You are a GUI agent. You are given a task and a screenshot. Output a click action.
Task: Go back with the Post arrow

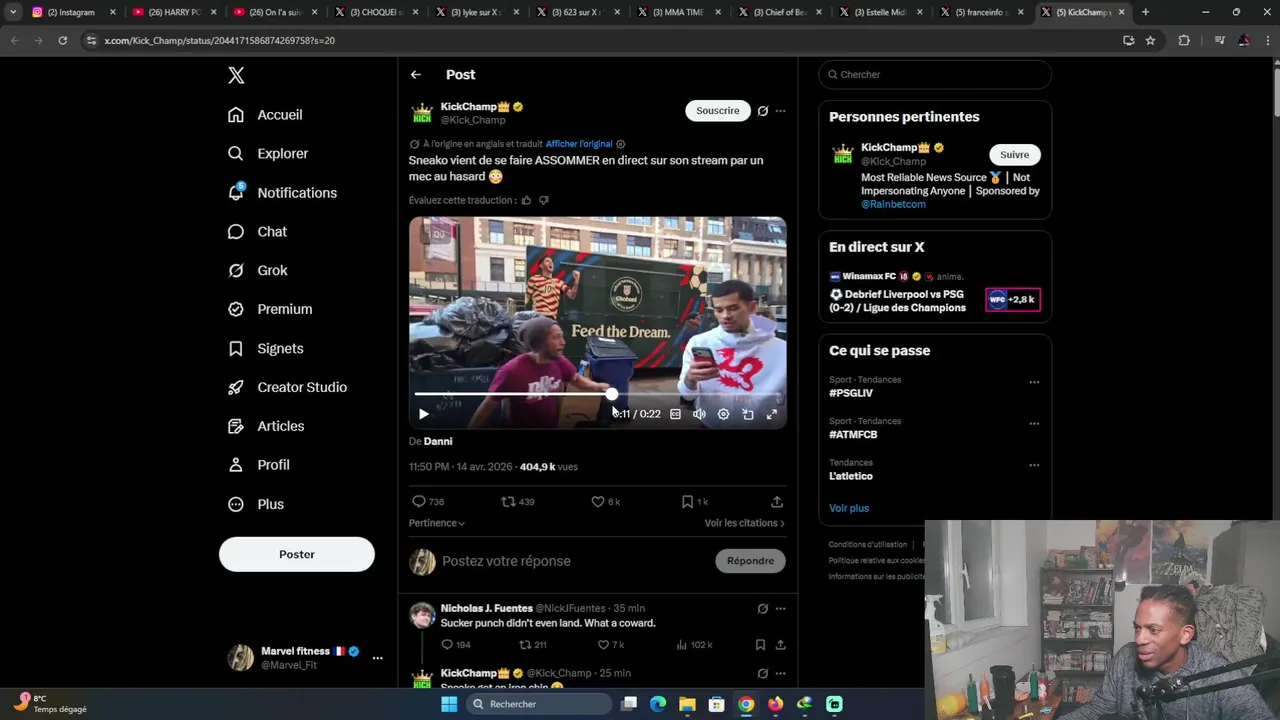(x=415, y=75)
